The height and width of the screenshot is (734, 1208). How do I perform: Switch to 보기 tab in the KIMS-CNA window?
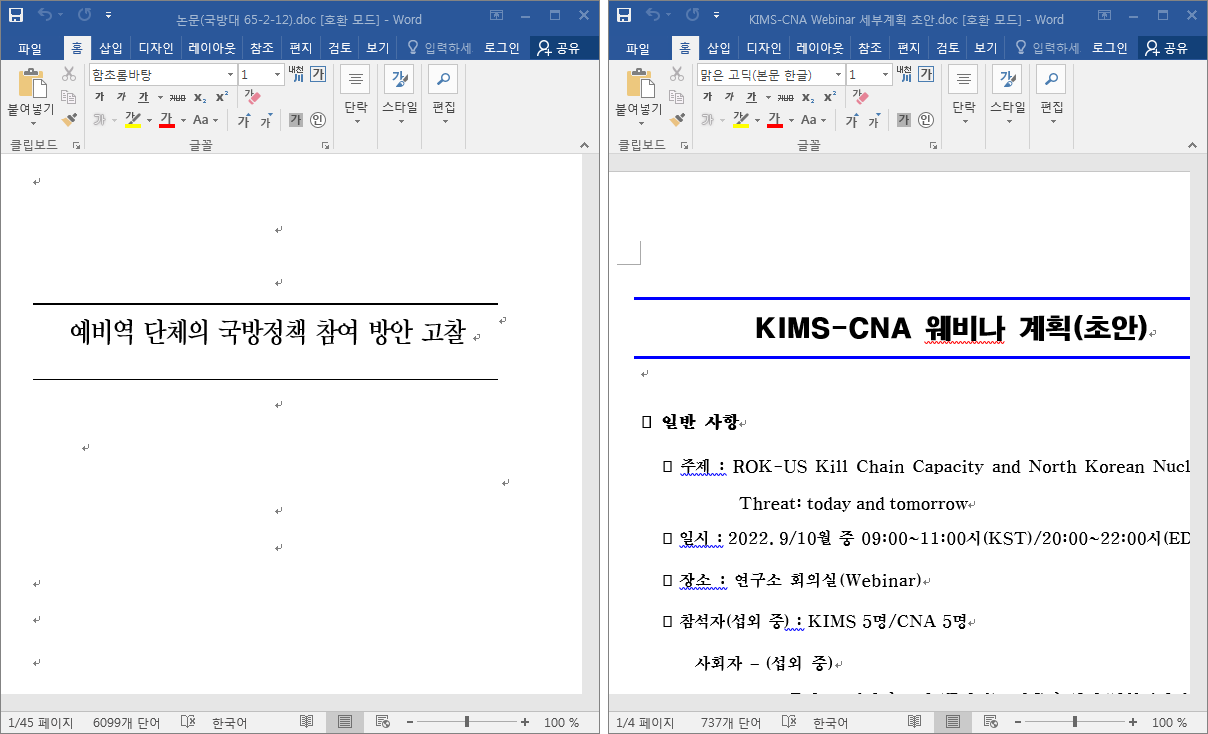tap(985, 48)
